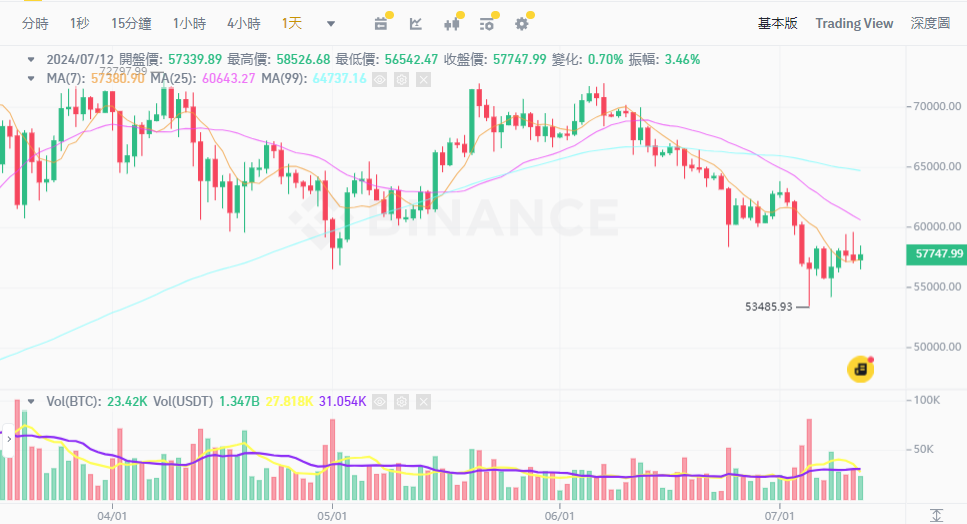The image size is (967, 524).
Task: Hide the Volume indicator using eye icon
Action: pos(379,402)
